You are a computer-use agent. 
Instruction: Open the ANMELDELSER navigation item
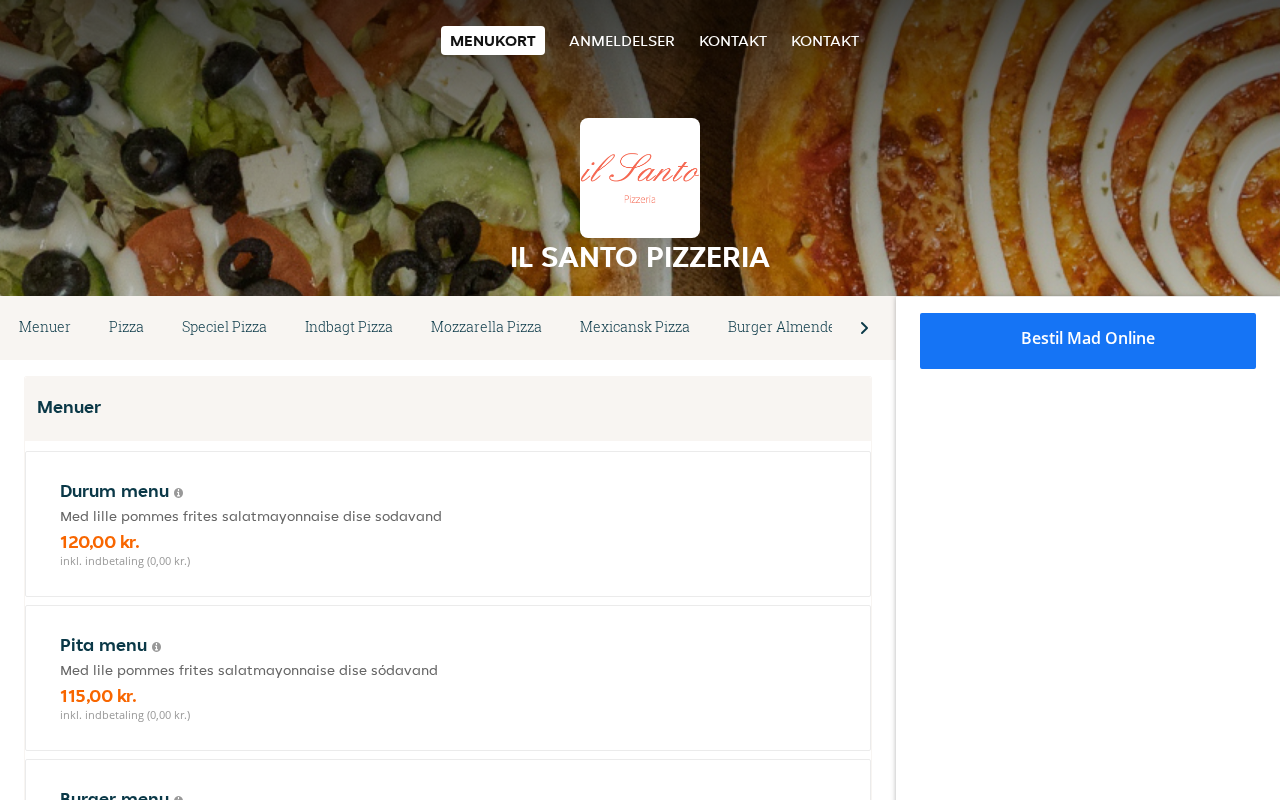click(x=622, y=41)
